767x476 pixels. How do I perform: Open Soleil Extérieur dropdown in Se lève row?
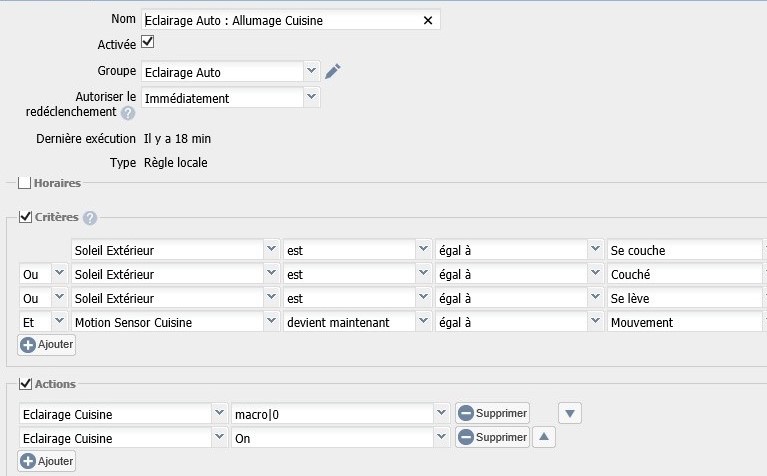click(x=271, y=297)
